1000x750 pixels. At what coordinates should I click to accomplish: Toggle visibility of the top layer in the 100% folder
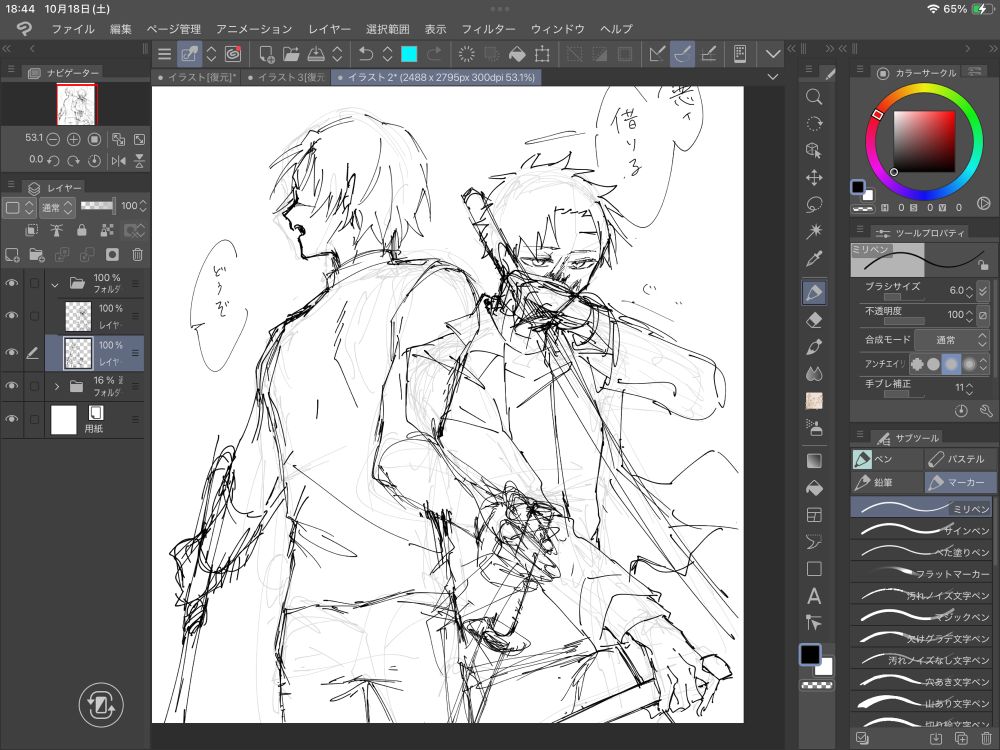(x=11, y=316)
